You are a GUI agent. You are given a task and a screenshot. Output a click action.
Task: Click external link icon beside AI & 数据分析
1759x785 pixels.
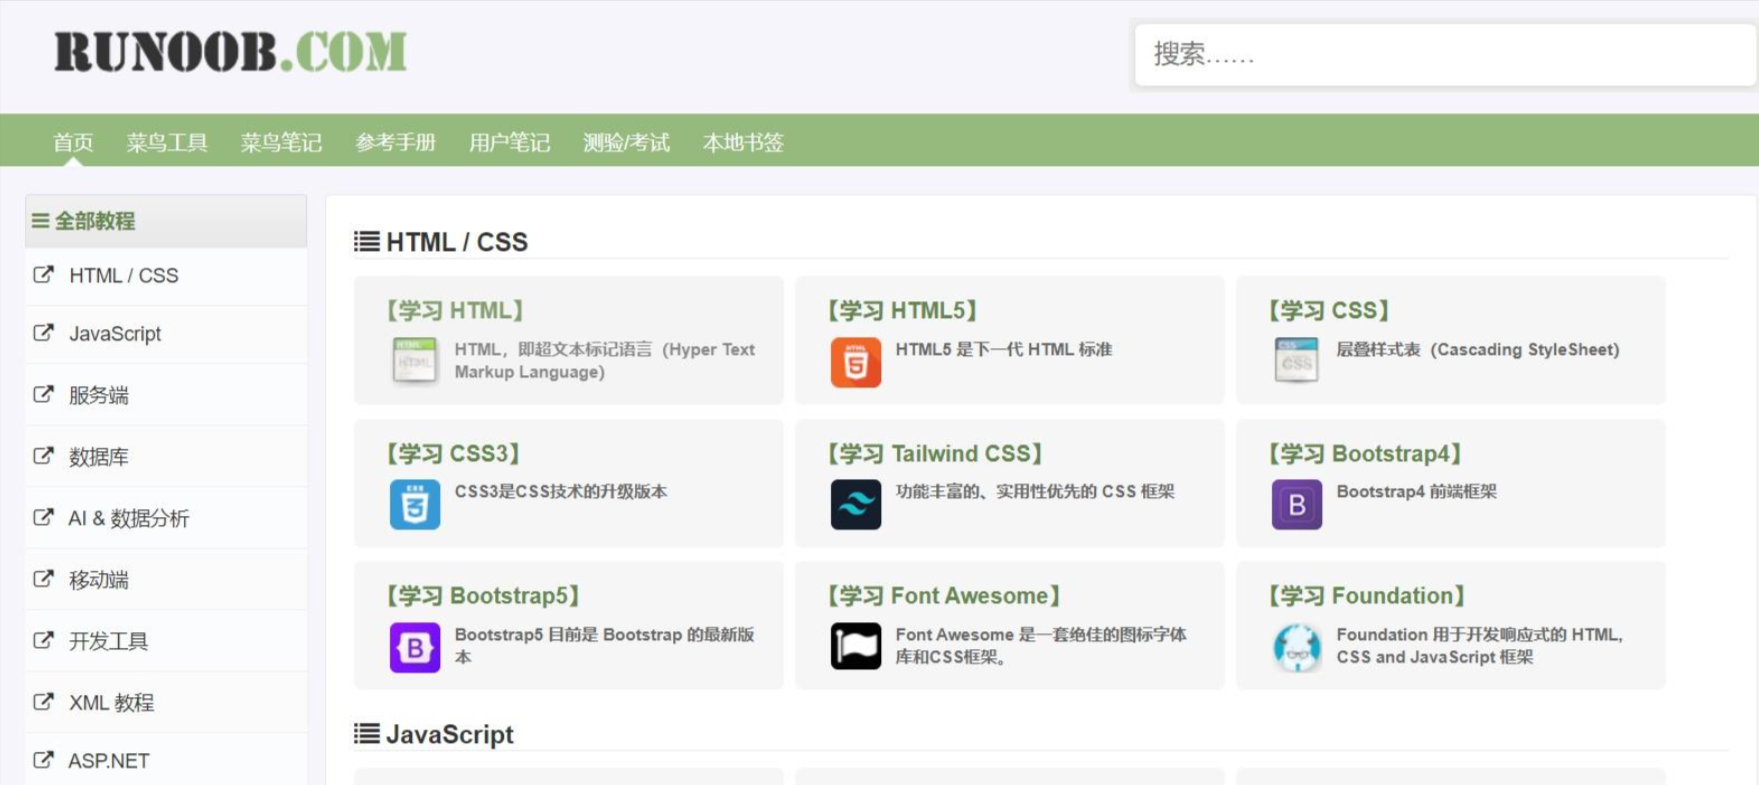(43, 517)
